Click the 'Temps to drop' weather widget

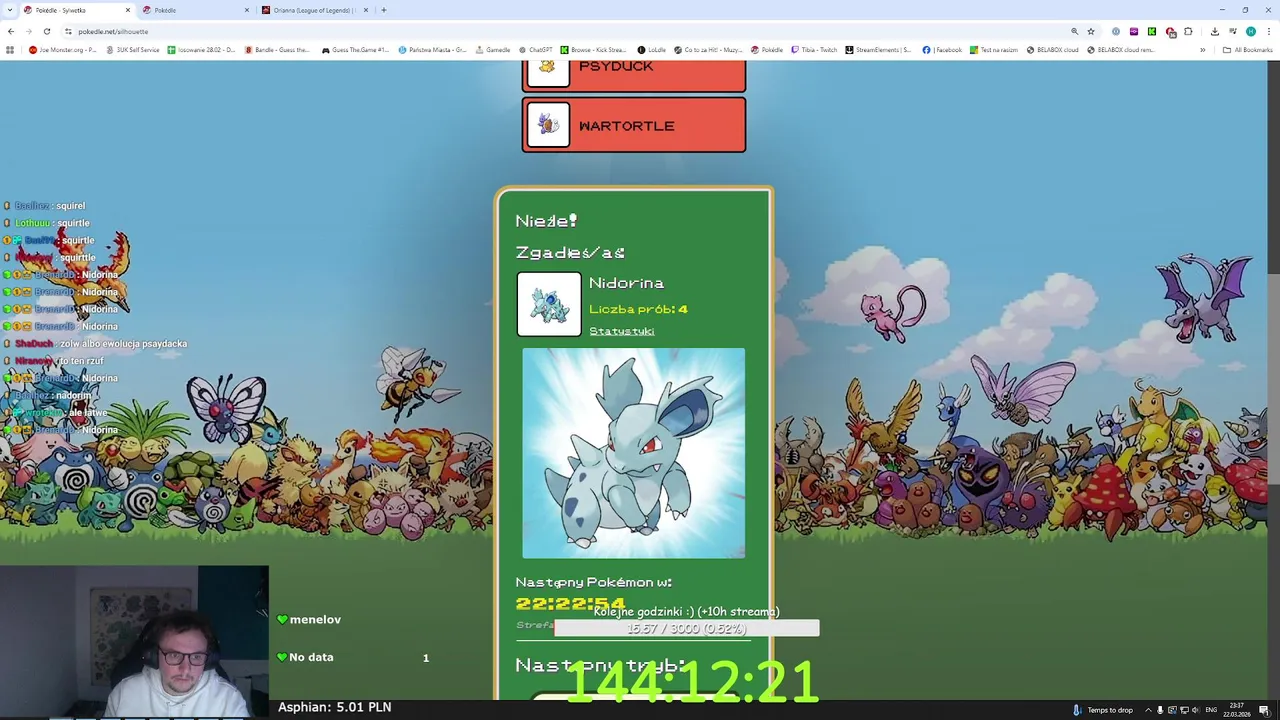(x=1102, y=710)
